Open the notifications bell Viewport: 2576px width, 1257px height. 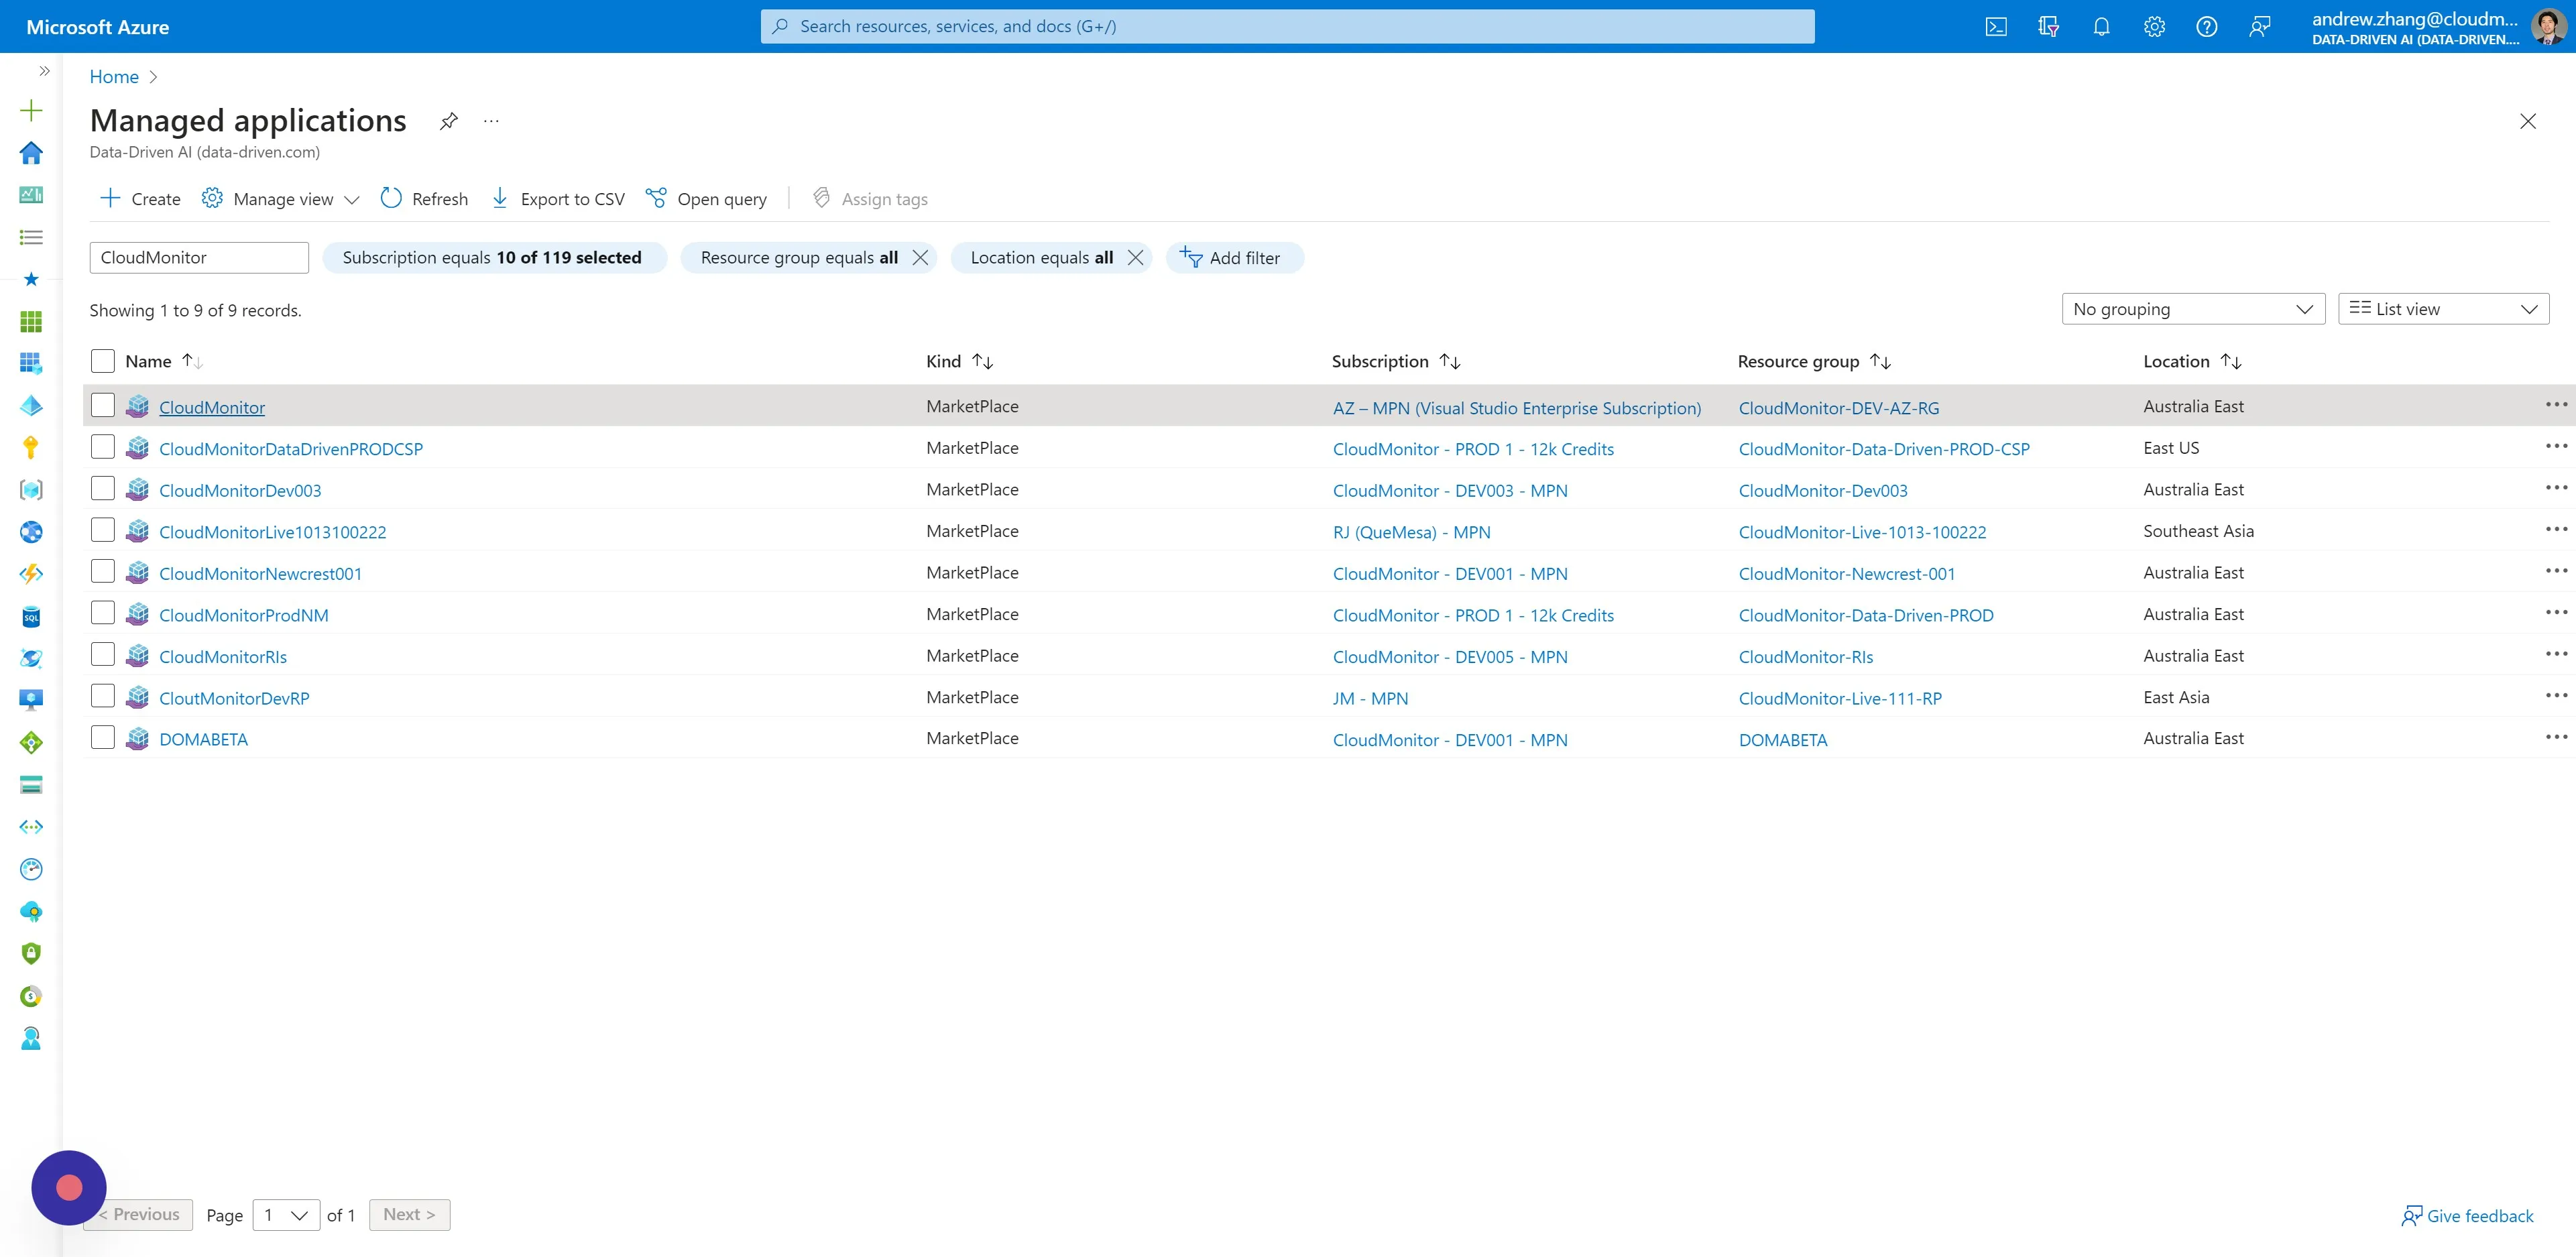pyautogui.click(x=2101, y=27)
